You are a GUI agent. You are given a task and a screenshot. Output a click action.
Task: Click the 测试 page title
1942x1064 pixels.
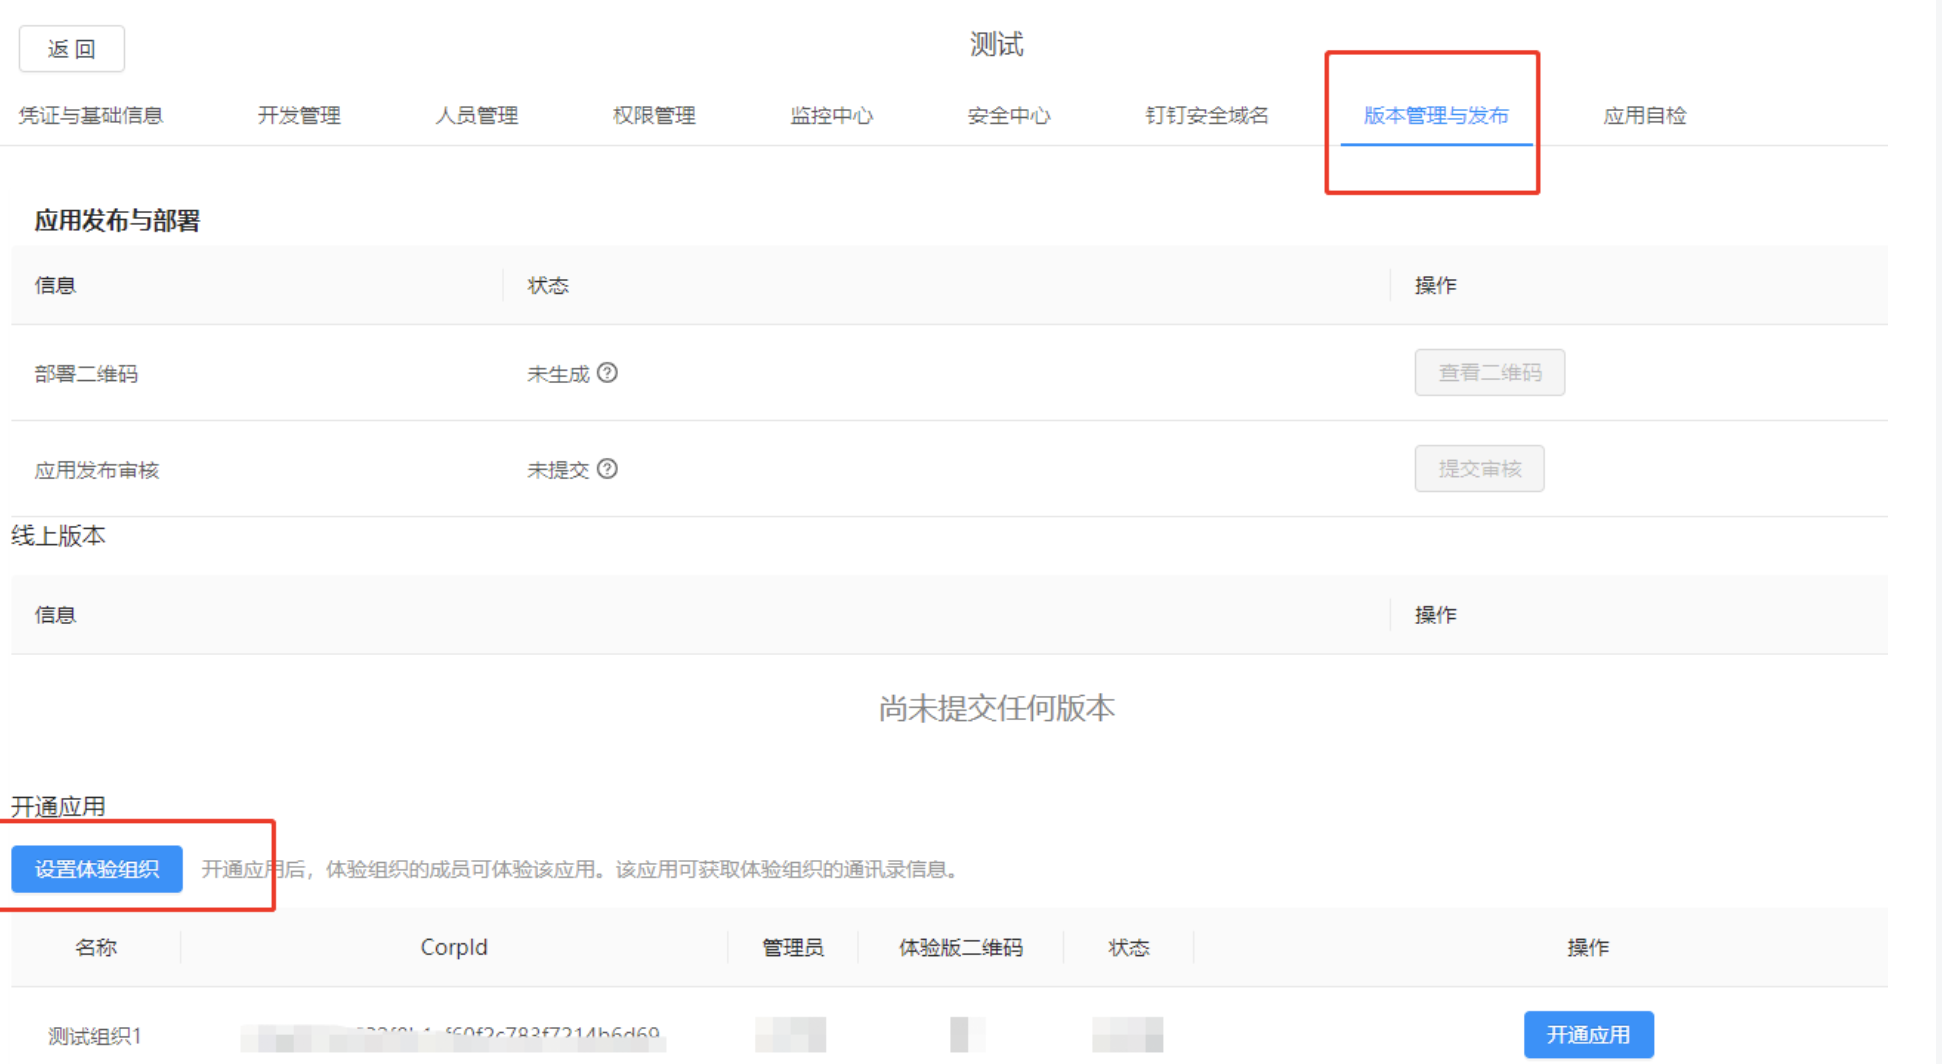(x=996, y=44)
